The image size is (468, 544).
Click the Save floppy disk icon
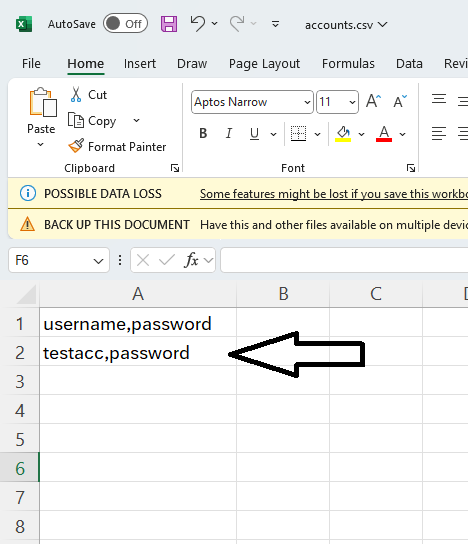click(x=169, y=24)
